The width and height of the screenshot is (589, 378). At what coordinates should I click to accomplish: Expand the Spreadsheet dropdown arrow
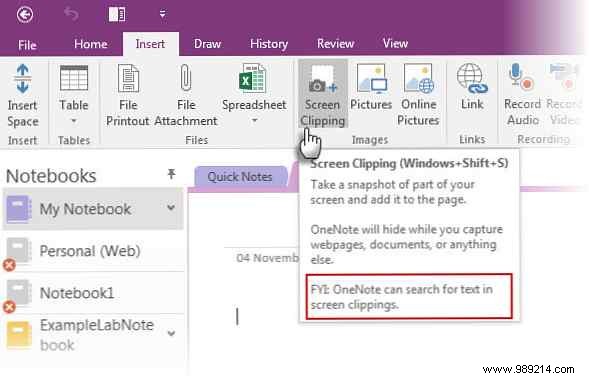[254, 121]
